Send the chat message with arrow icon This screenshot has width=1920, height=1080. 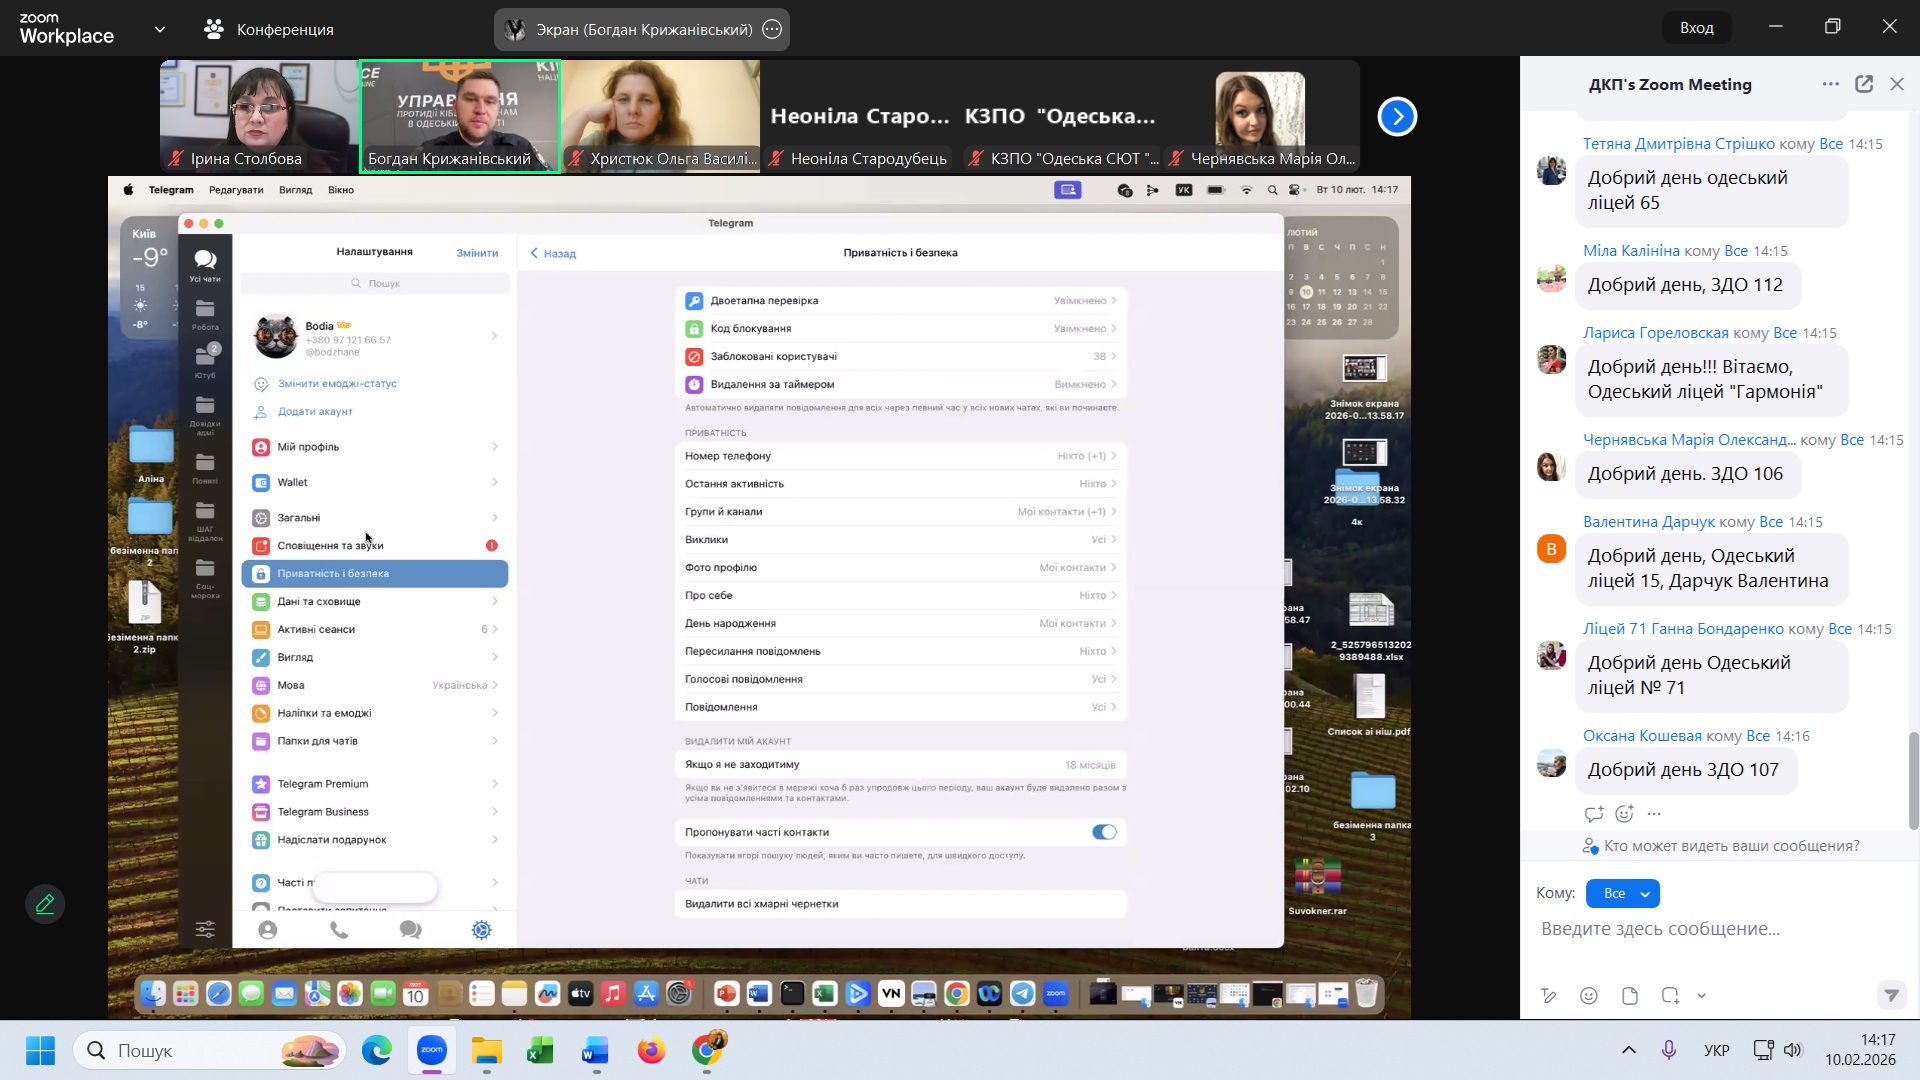coord(1890,996)
